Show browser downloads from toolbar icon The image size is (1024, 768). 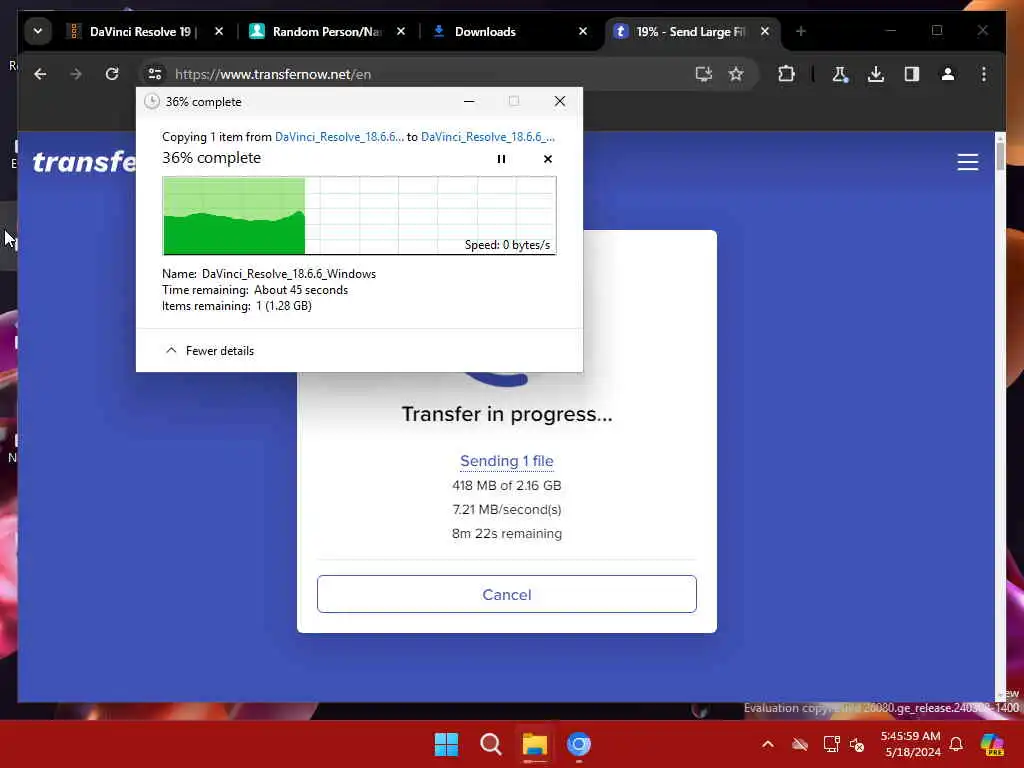click(876, 74)
